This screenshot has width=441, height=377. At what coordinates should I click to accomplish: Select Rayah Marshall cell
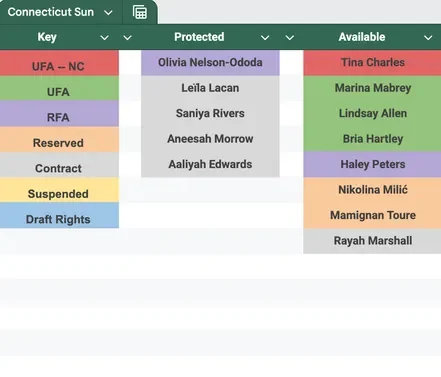click(372, 241)
